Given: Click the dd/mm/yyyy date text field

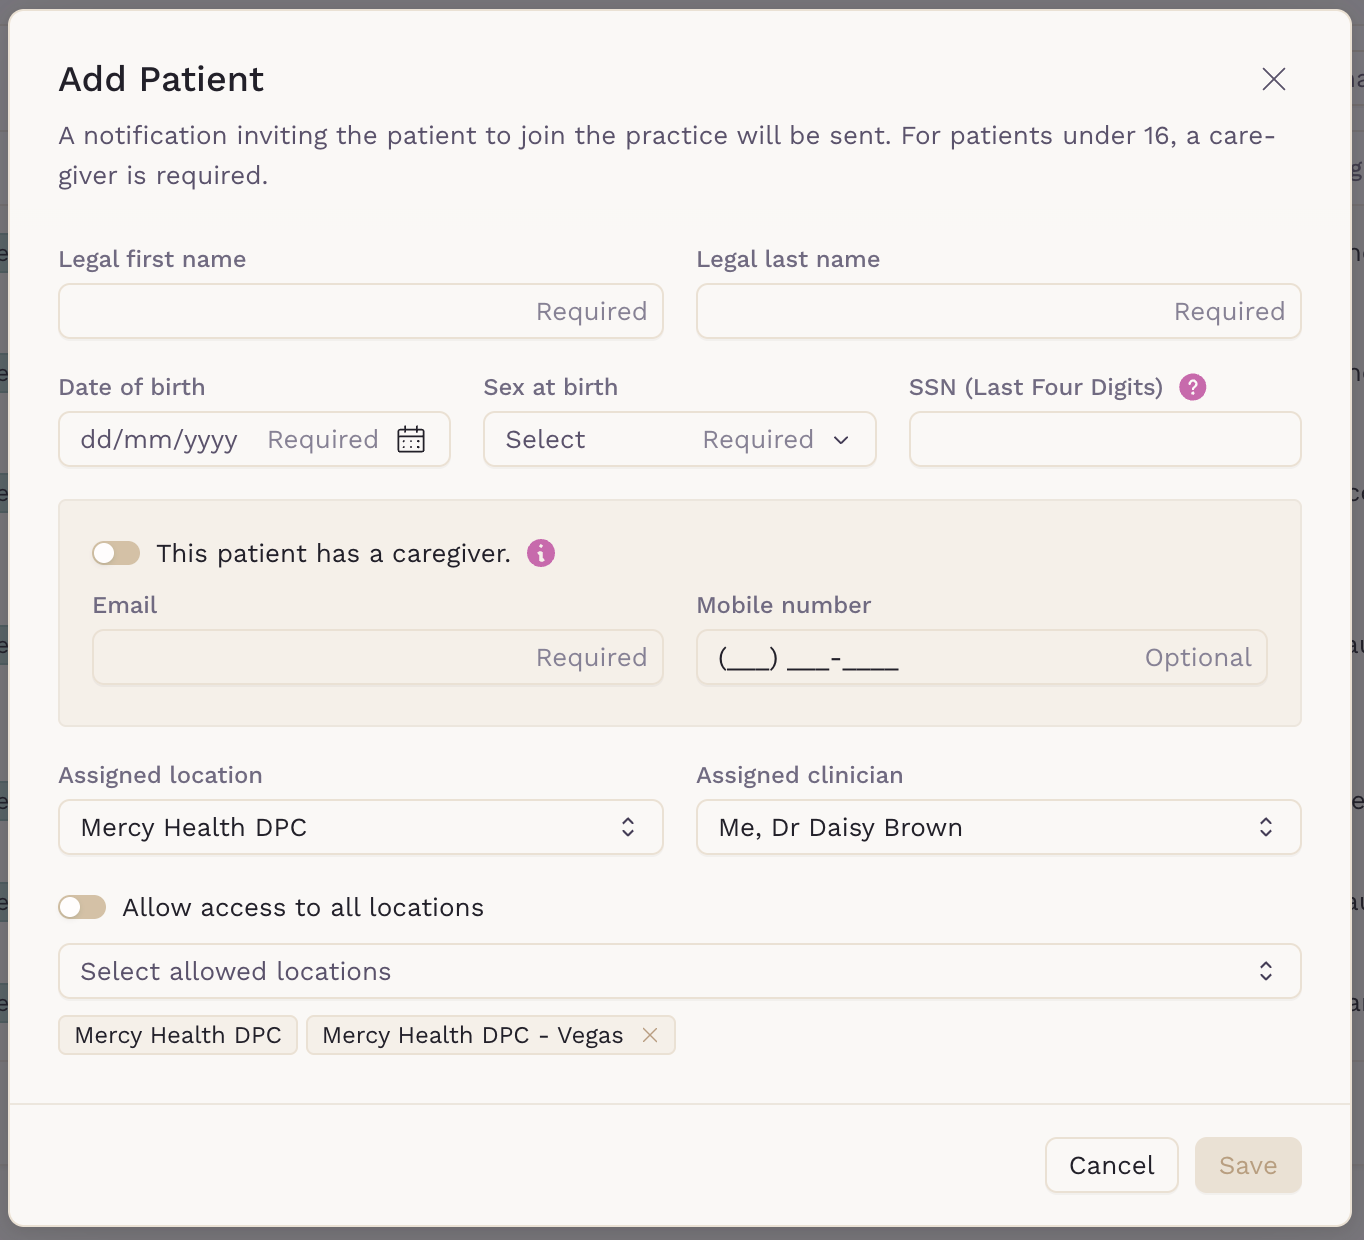Looking at the screenshot, I should click(x=160, y=439).
